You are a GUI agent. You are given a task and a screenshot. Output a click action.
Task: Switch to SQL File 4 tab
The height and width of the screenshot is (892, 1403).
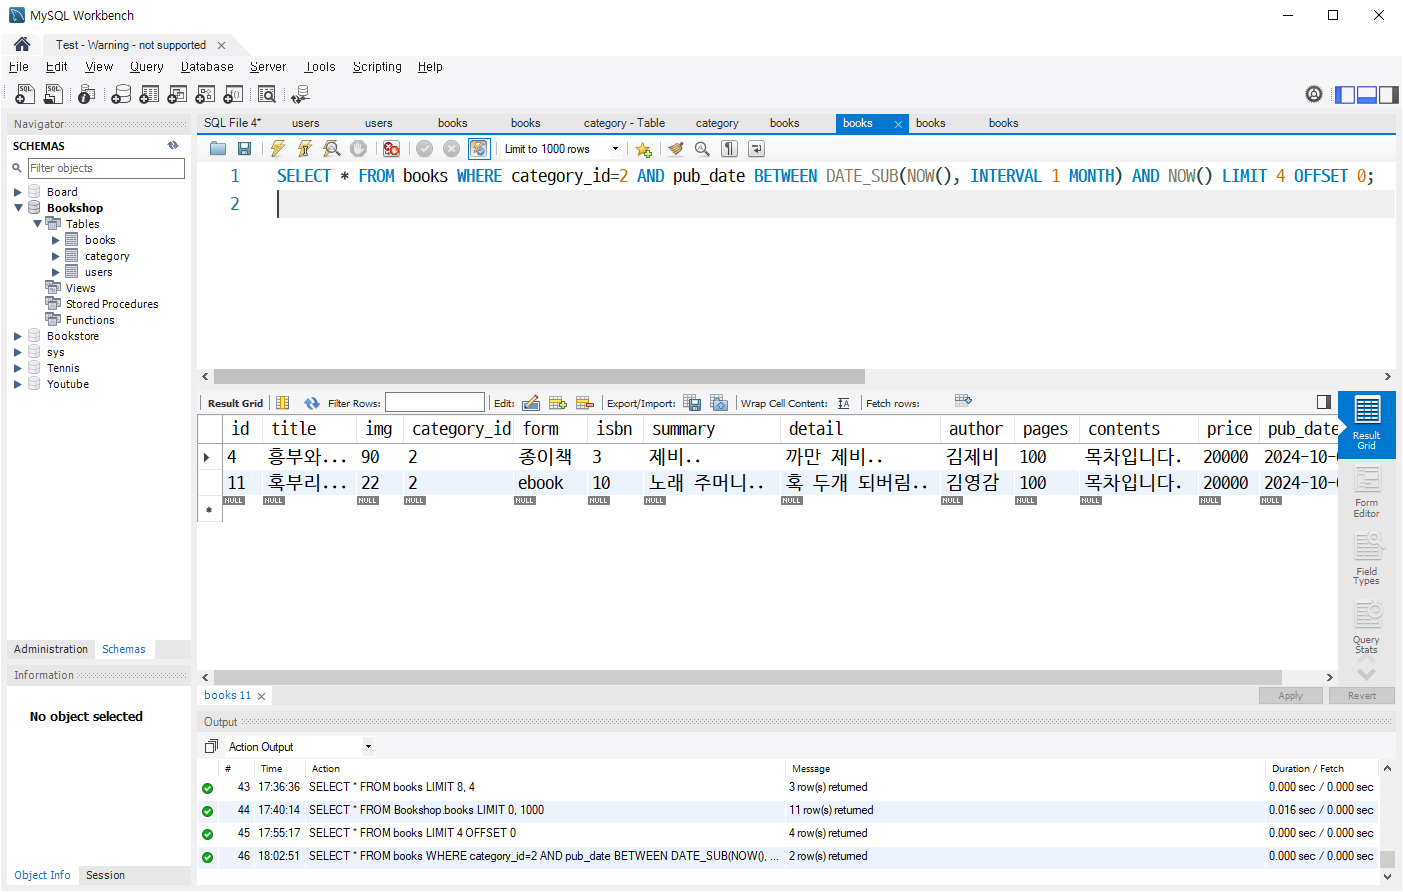click(x=232, y=123)
